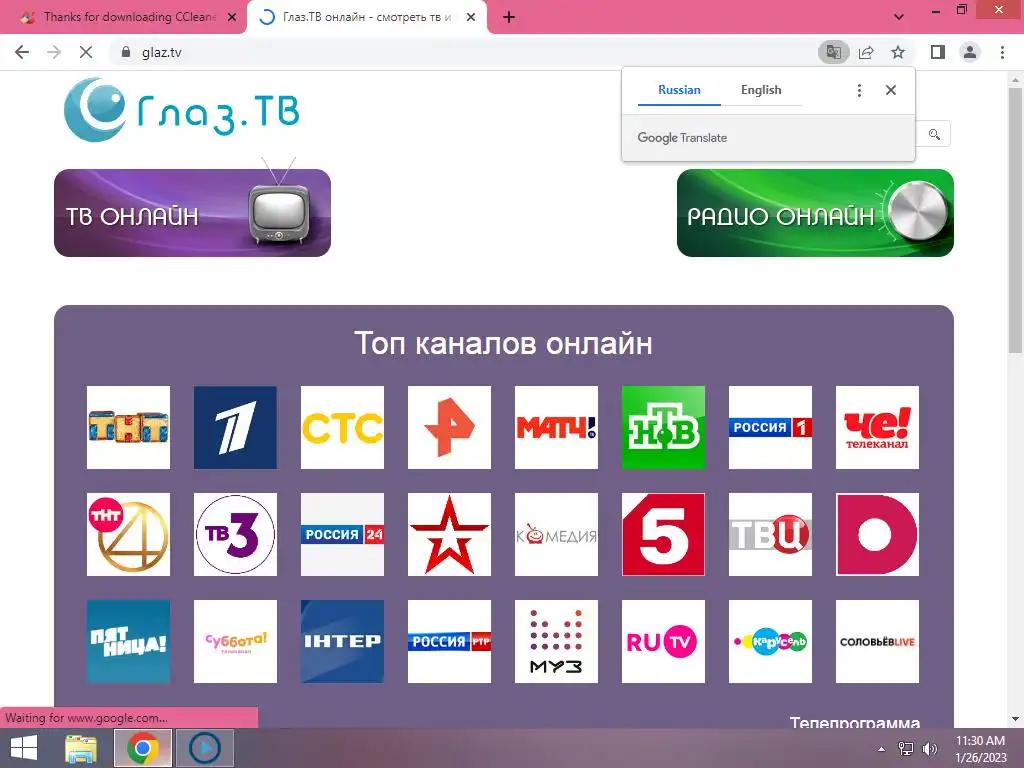1024x768 pixels.
Task: Bookmark this page with the star icon
Action: click(x=898, y=52)
